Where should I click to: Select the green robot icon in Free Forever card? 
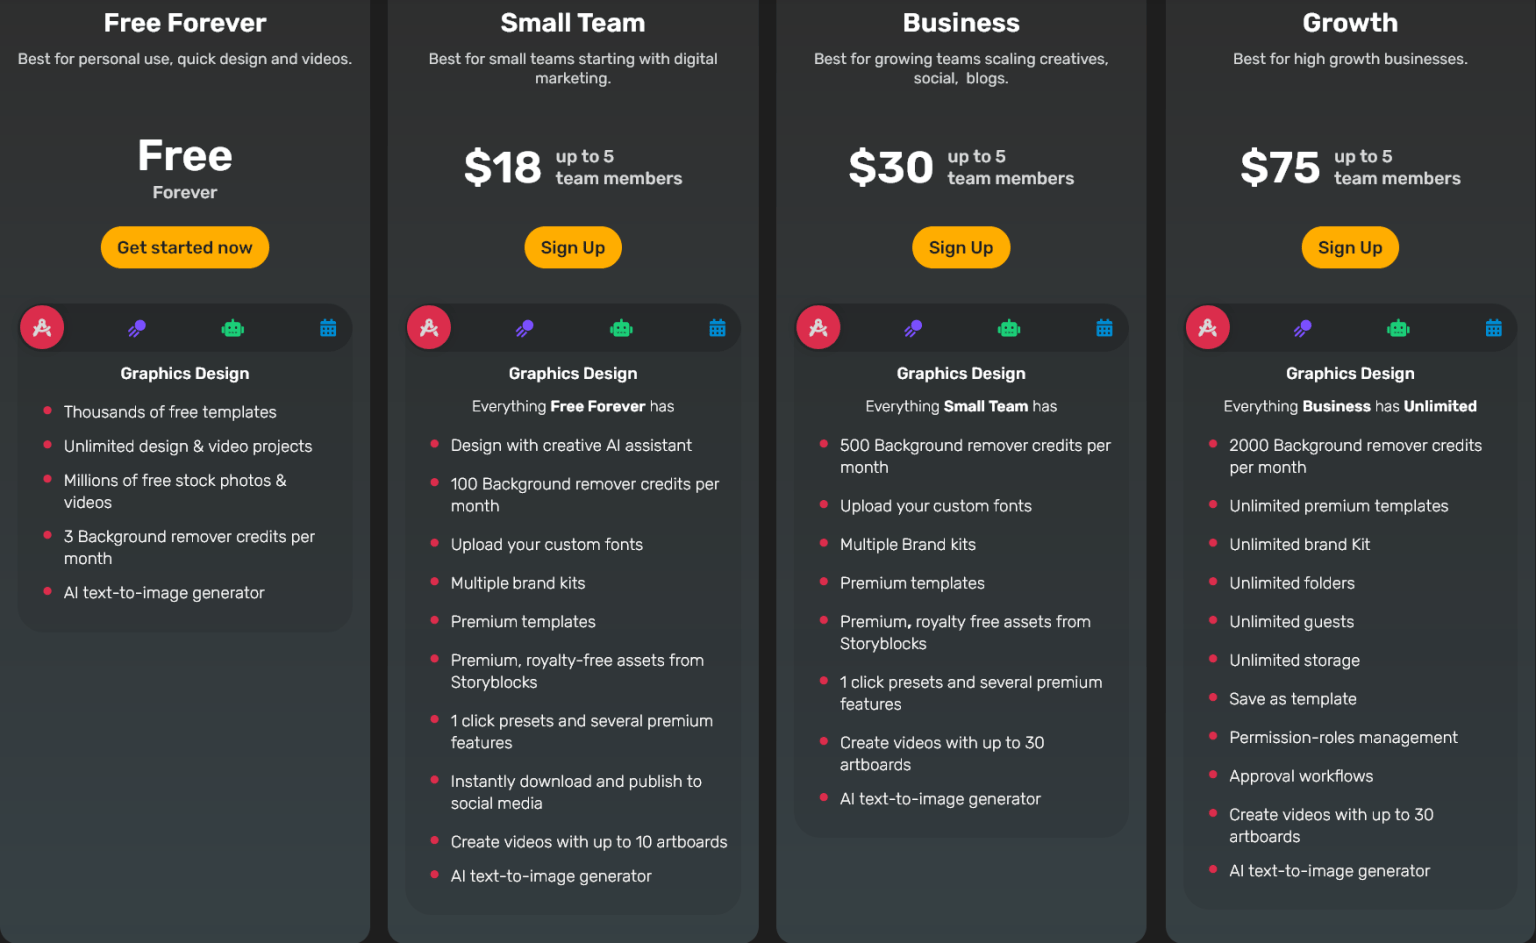pos(232,327)
